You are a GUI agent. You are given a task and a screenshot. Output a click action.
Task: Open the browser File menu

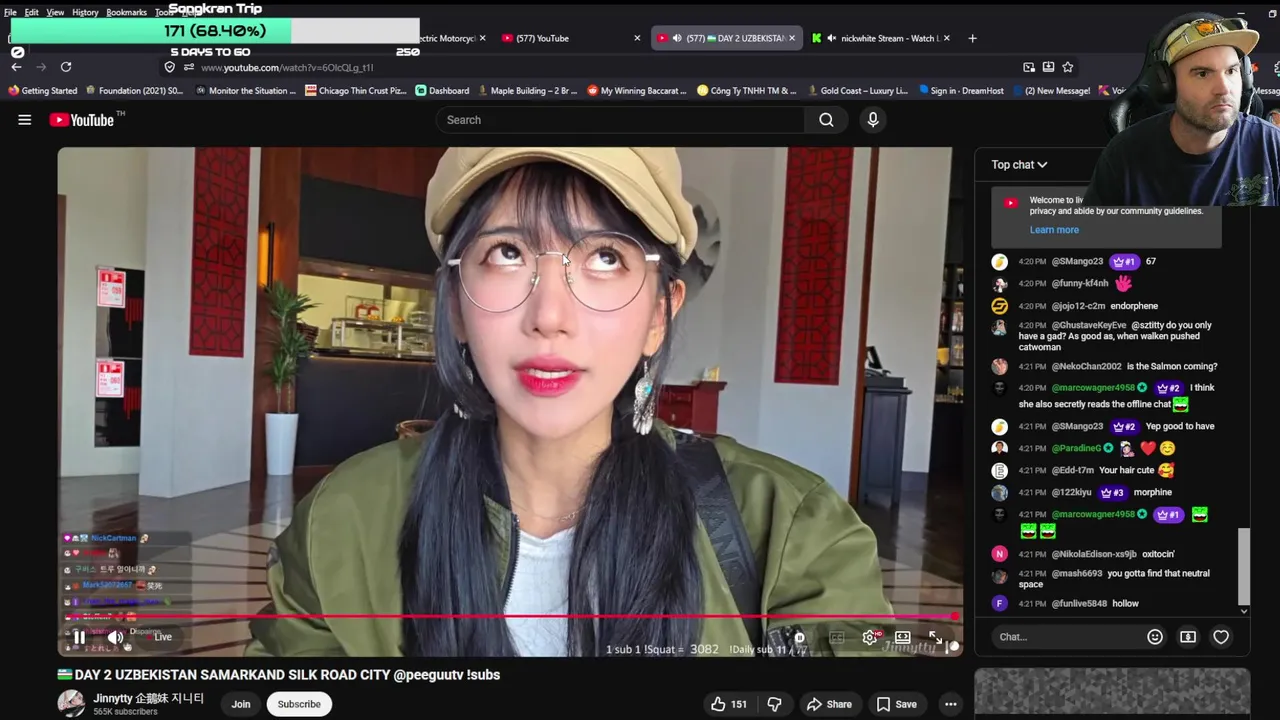point(10,12)
